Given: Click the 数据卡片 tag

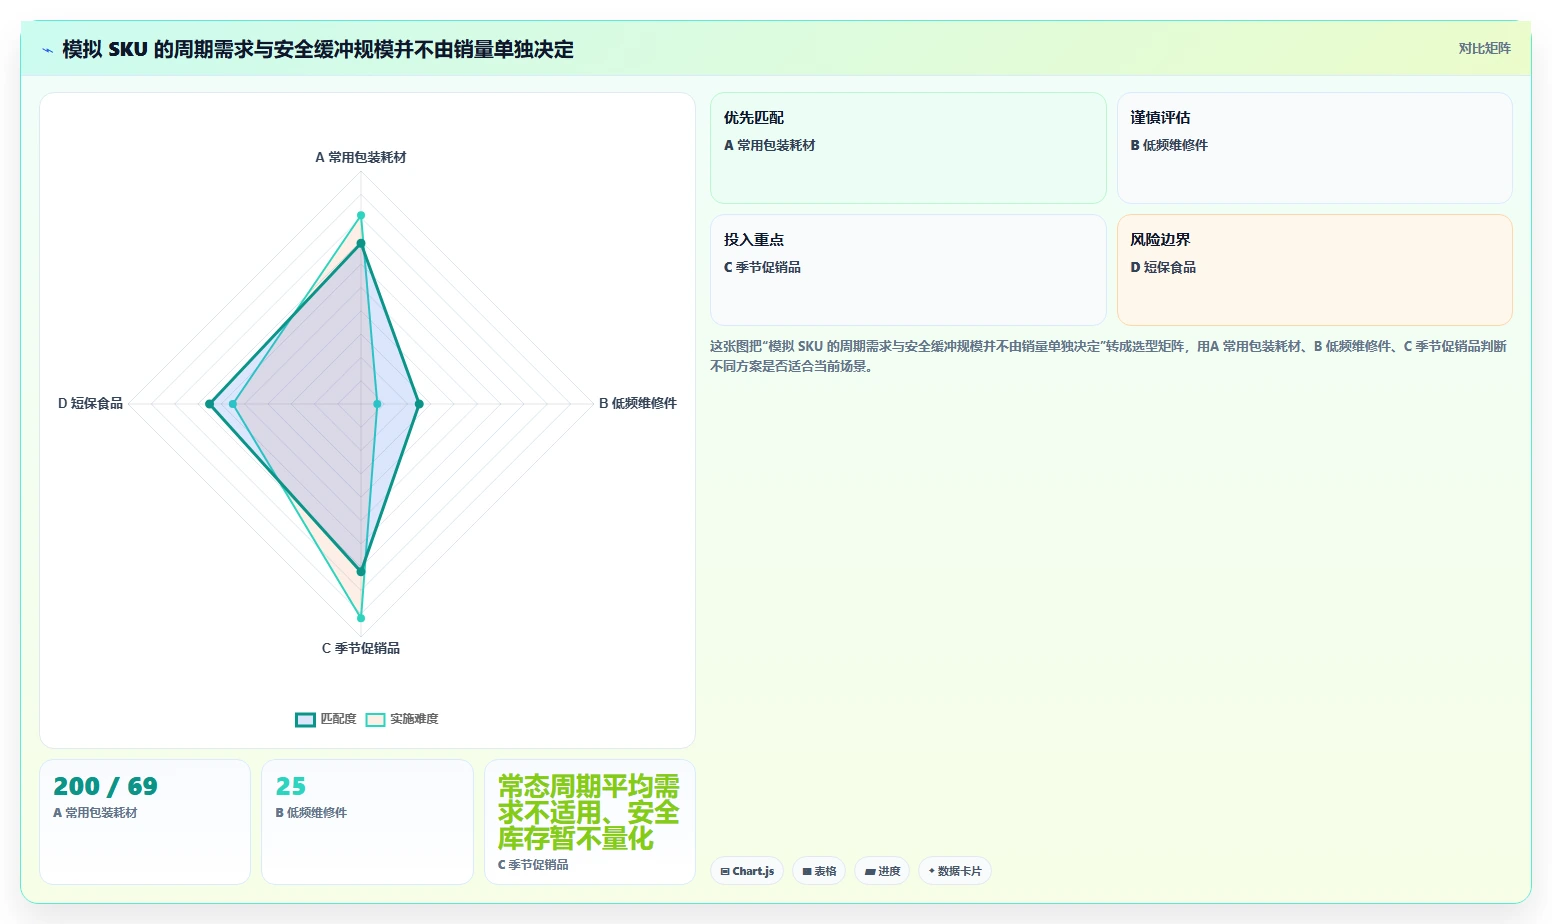Looking at the screenshot, I should point(955,871).
